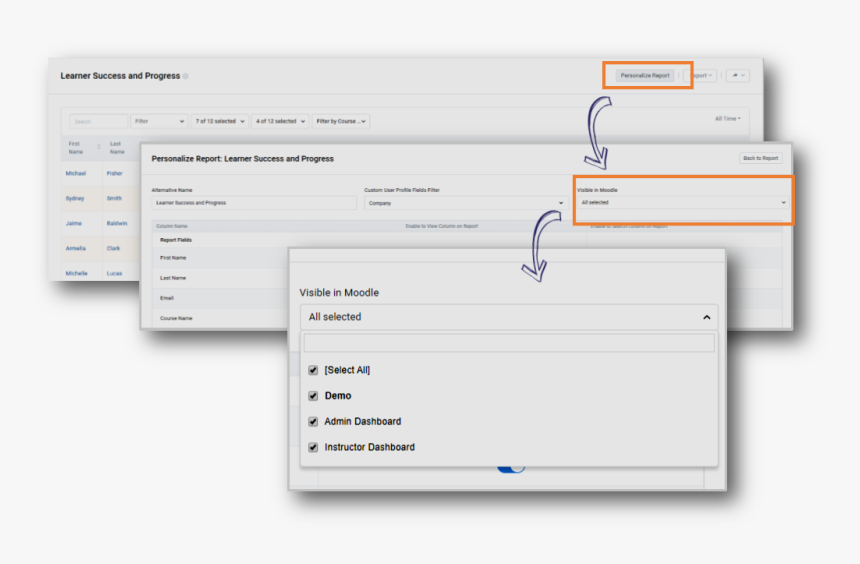Screen dimensions: 860x564
Task: Uncheck the Demo checkbox
Action: 313,396
